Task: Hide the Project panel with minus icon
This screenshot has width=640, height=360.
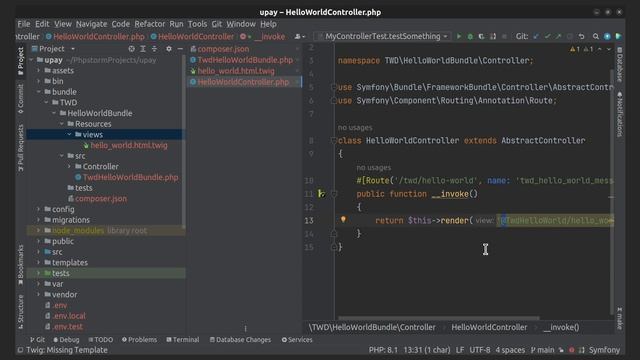Action: (x=180, y=49)
